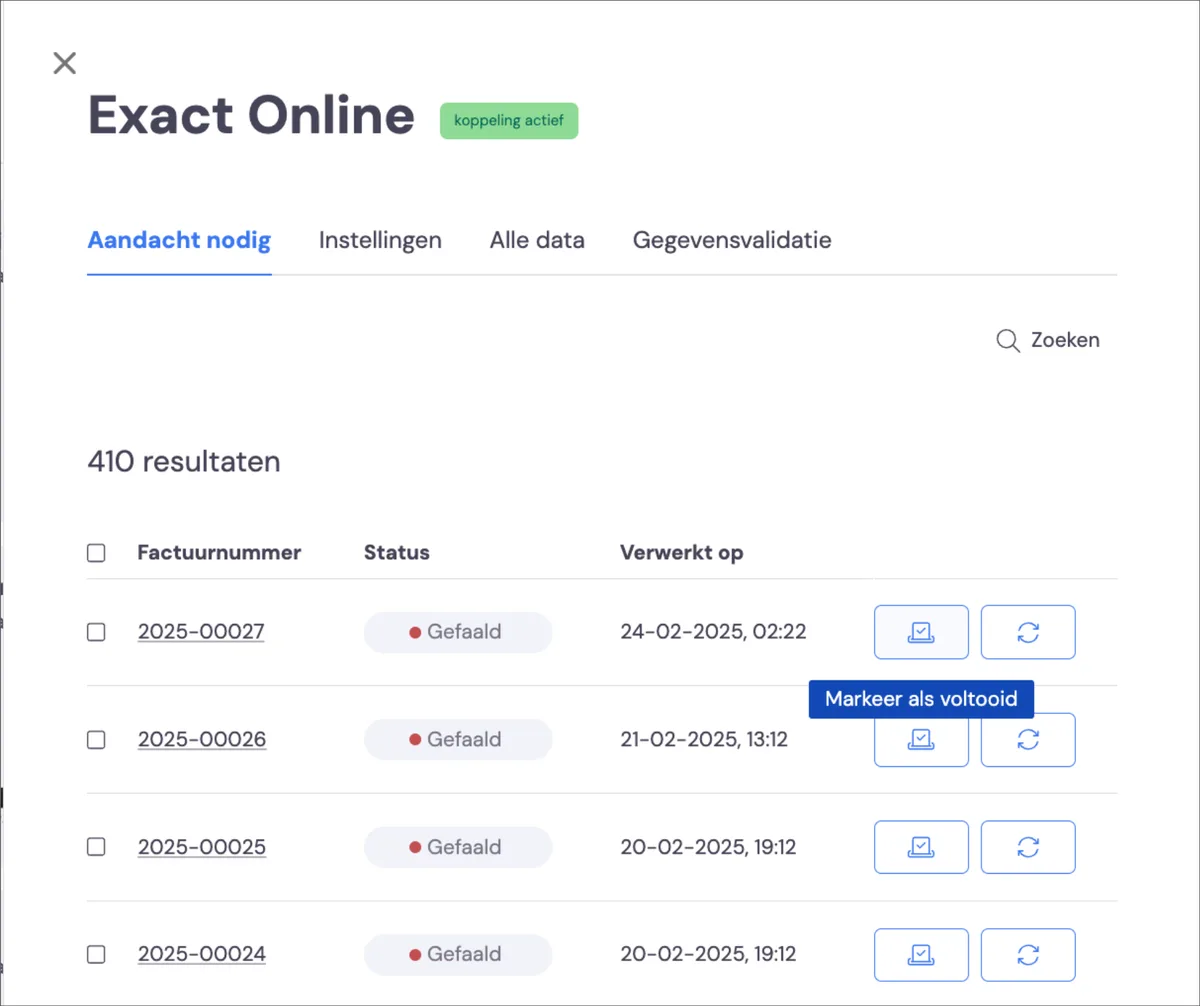Viewport: 1200px width, 1006px height.
Task: Click the Status column header
Action: coord(397,553)
